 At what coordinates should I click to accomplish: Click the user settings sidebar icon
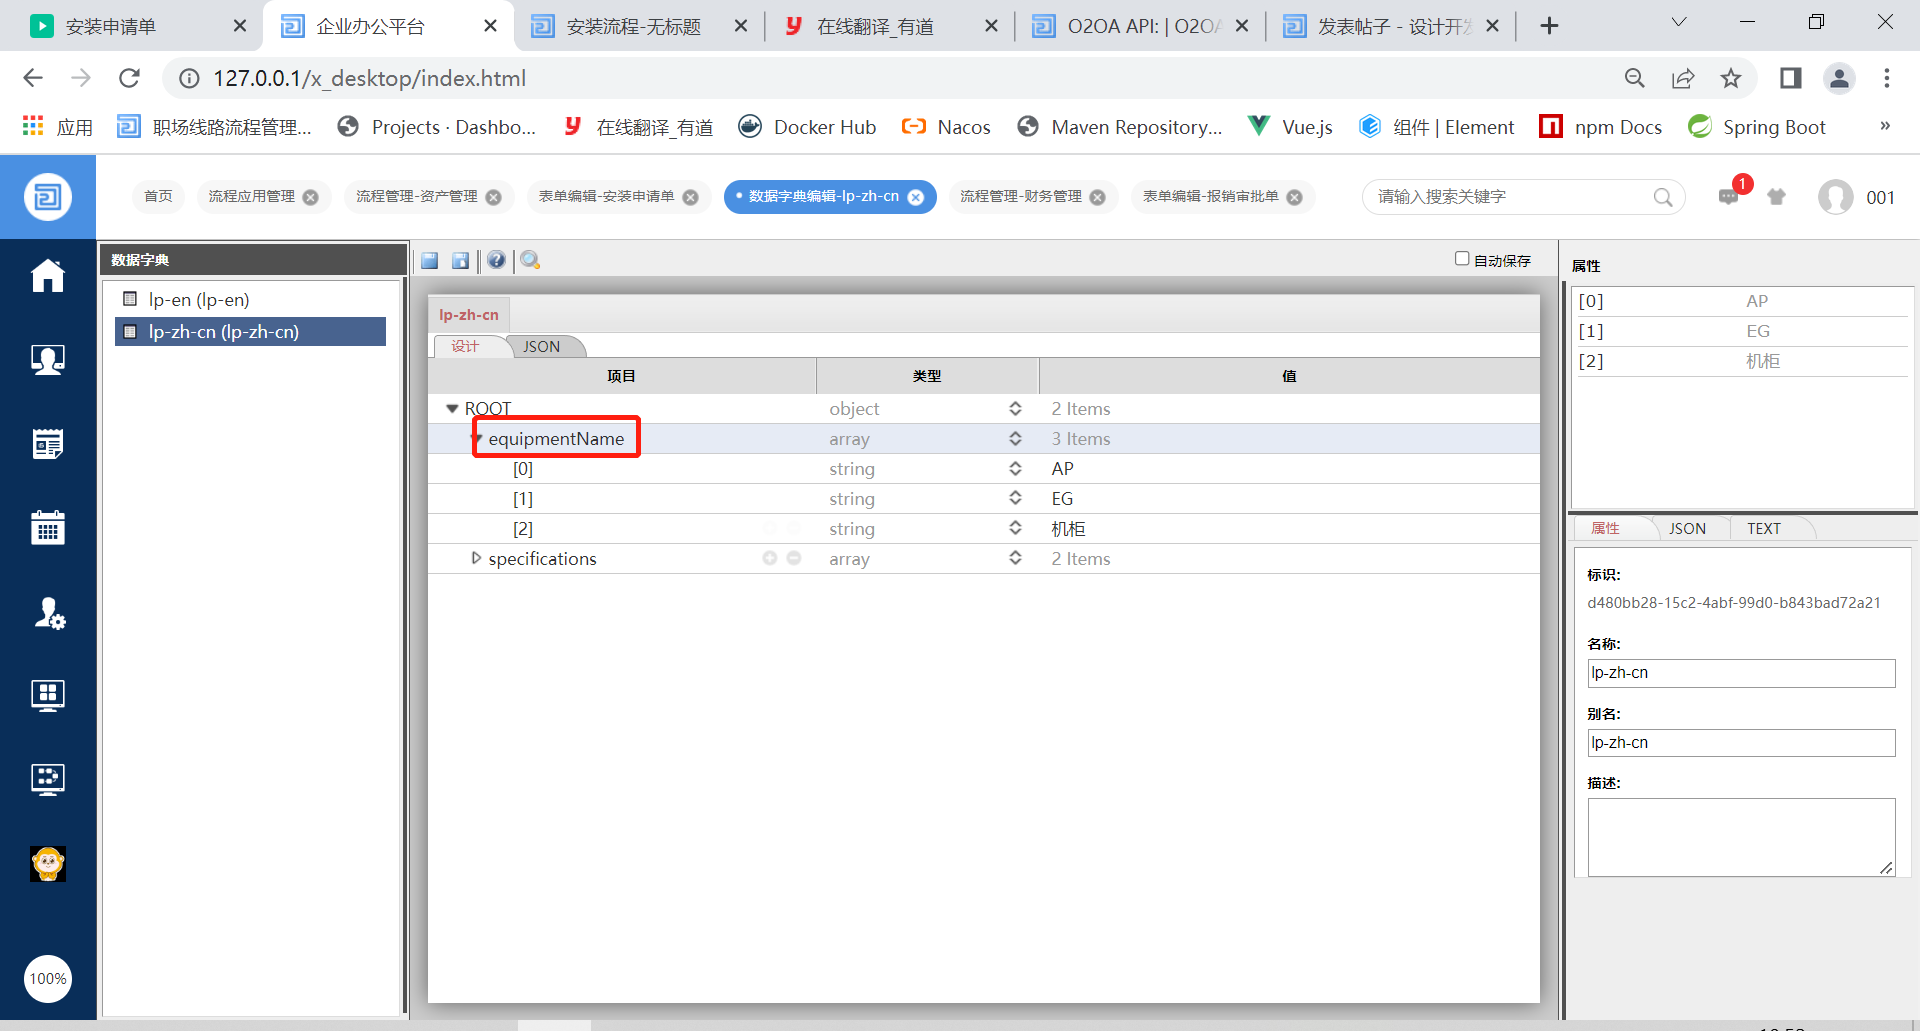pyautogui.click(x=47, y=611)
